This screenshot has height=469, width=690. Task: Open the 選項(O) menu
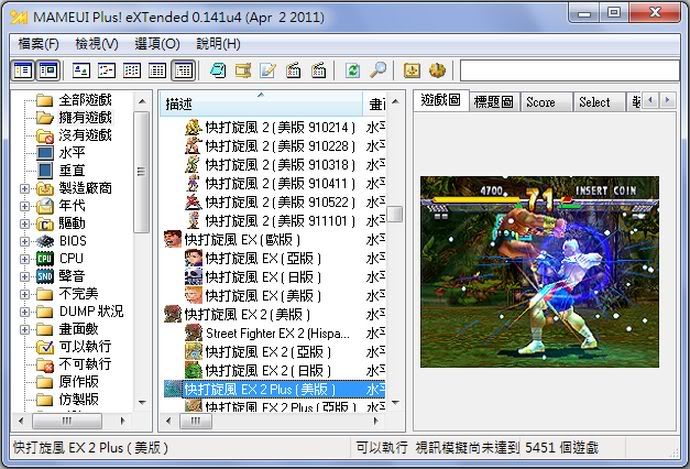157,44
